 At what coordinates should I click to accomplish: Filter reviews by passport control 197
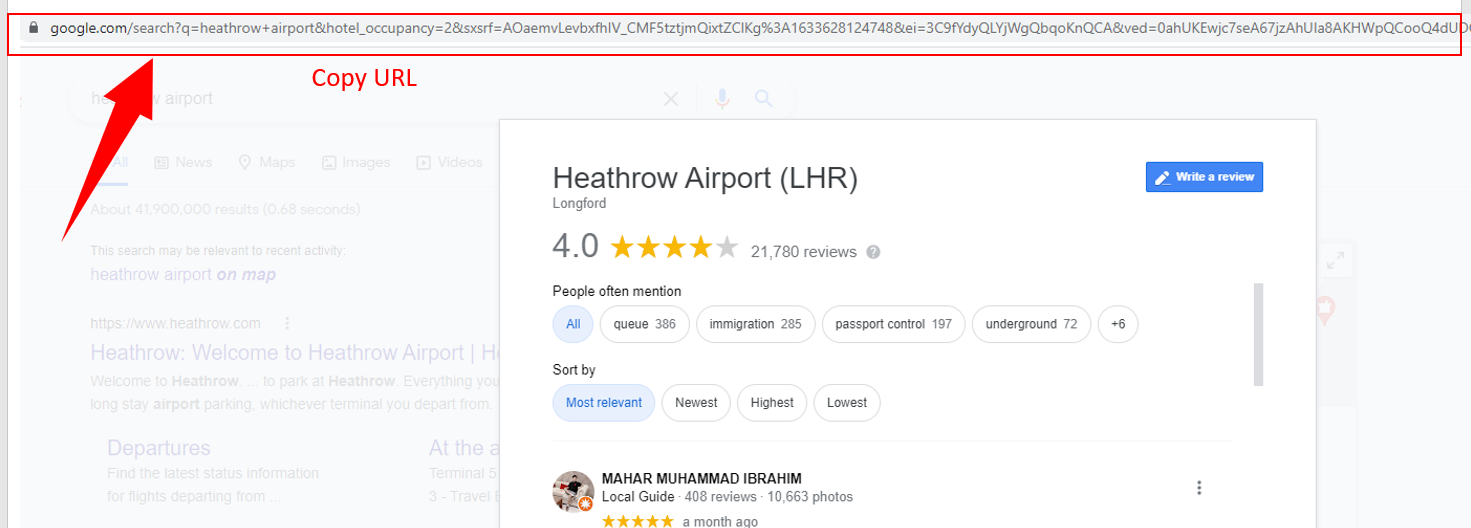pyautogui.click(x=894, y=324)
